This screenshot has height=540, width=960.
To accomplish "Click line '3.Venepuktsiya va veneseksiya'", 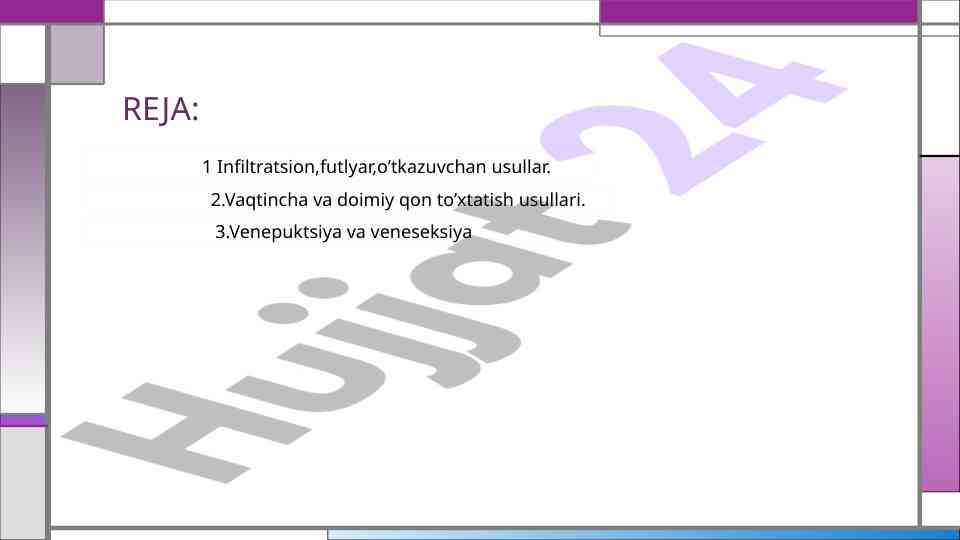I will 343,232.
